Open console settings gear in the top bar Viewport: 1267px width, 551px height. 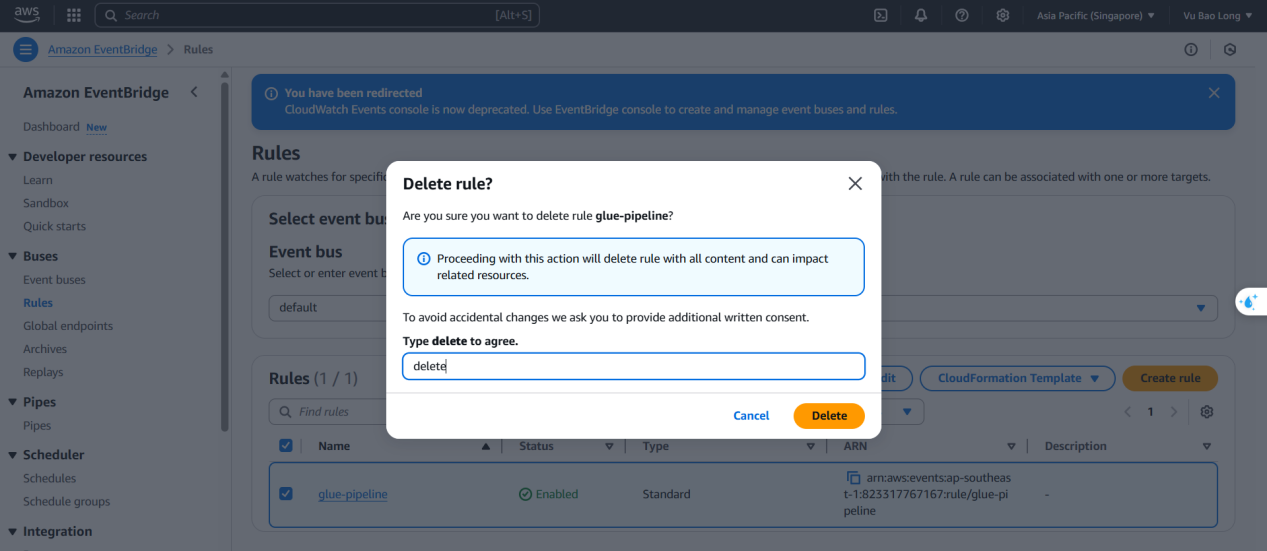1003,15
